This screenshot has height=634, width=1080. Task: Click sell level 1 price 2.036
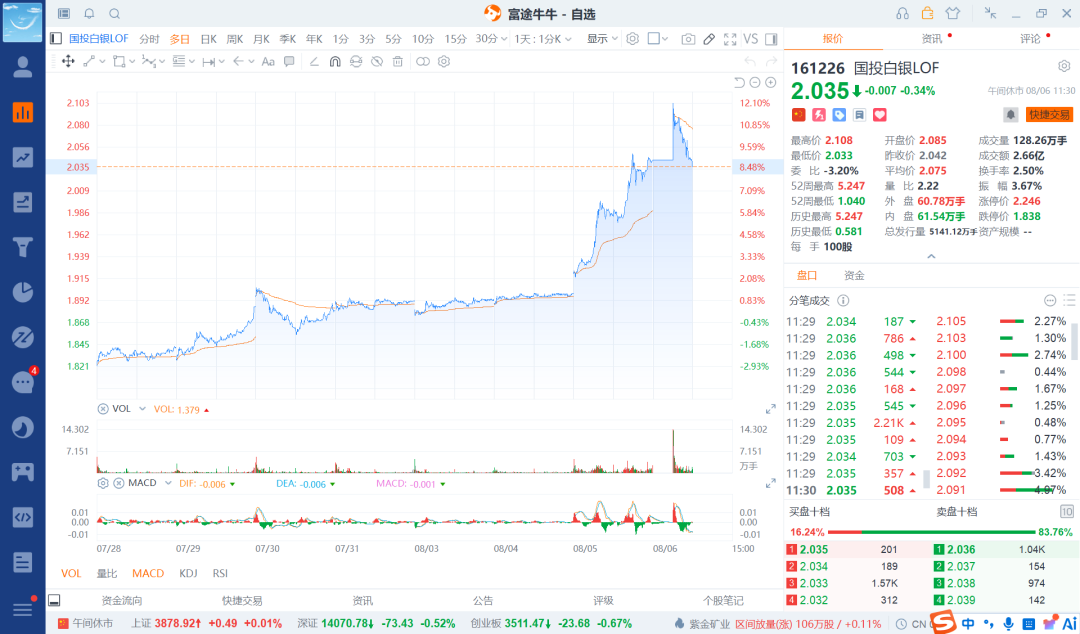click(x=961, y=550)
